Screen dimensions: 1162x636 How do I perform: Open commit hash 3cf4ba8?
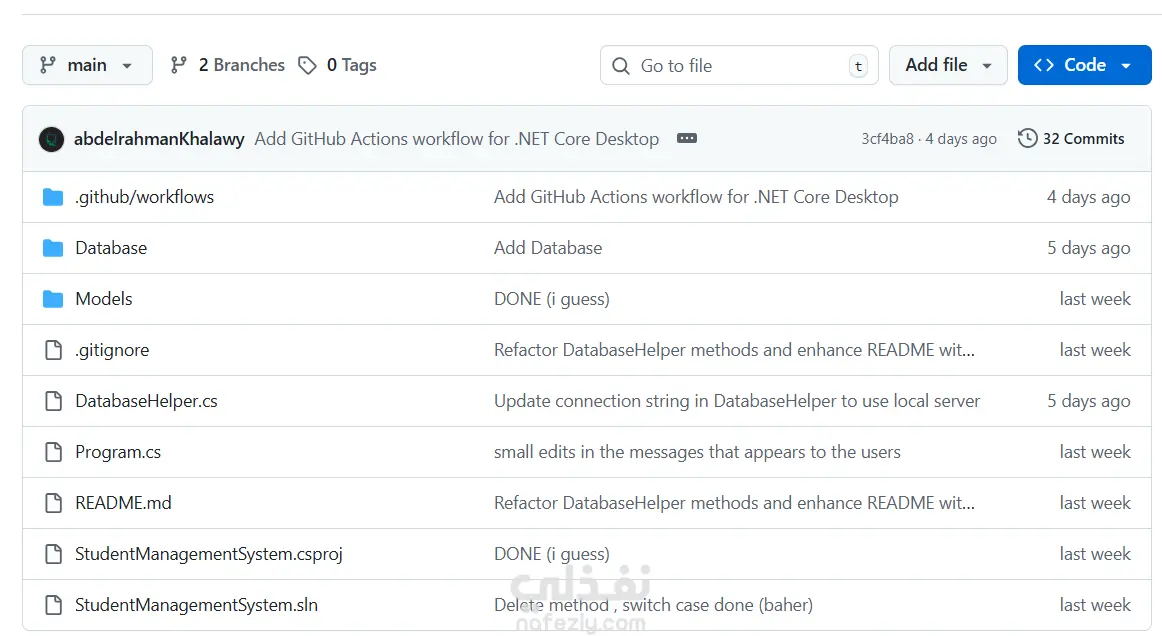click(x=887, y=139)
